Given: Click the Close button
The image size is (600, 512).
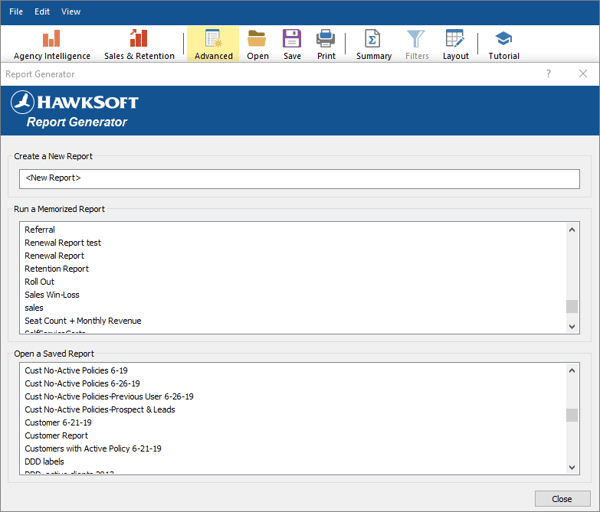Looking at the screenshot, I should click(x=562, y=499).
